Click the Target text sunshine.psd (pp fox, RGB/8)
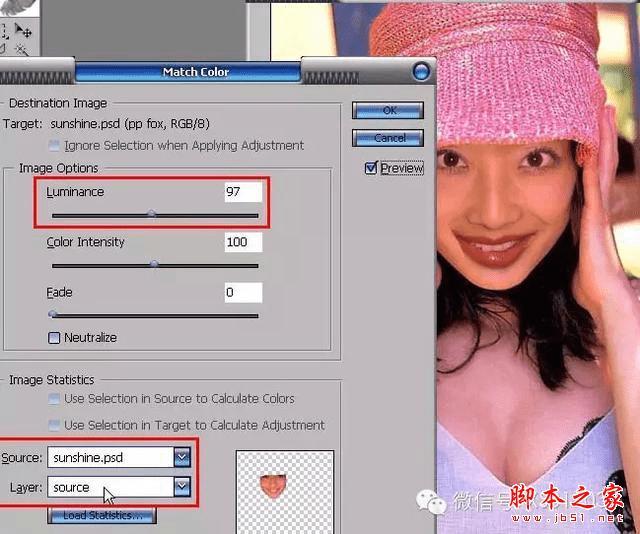 (x=130, y=124)
